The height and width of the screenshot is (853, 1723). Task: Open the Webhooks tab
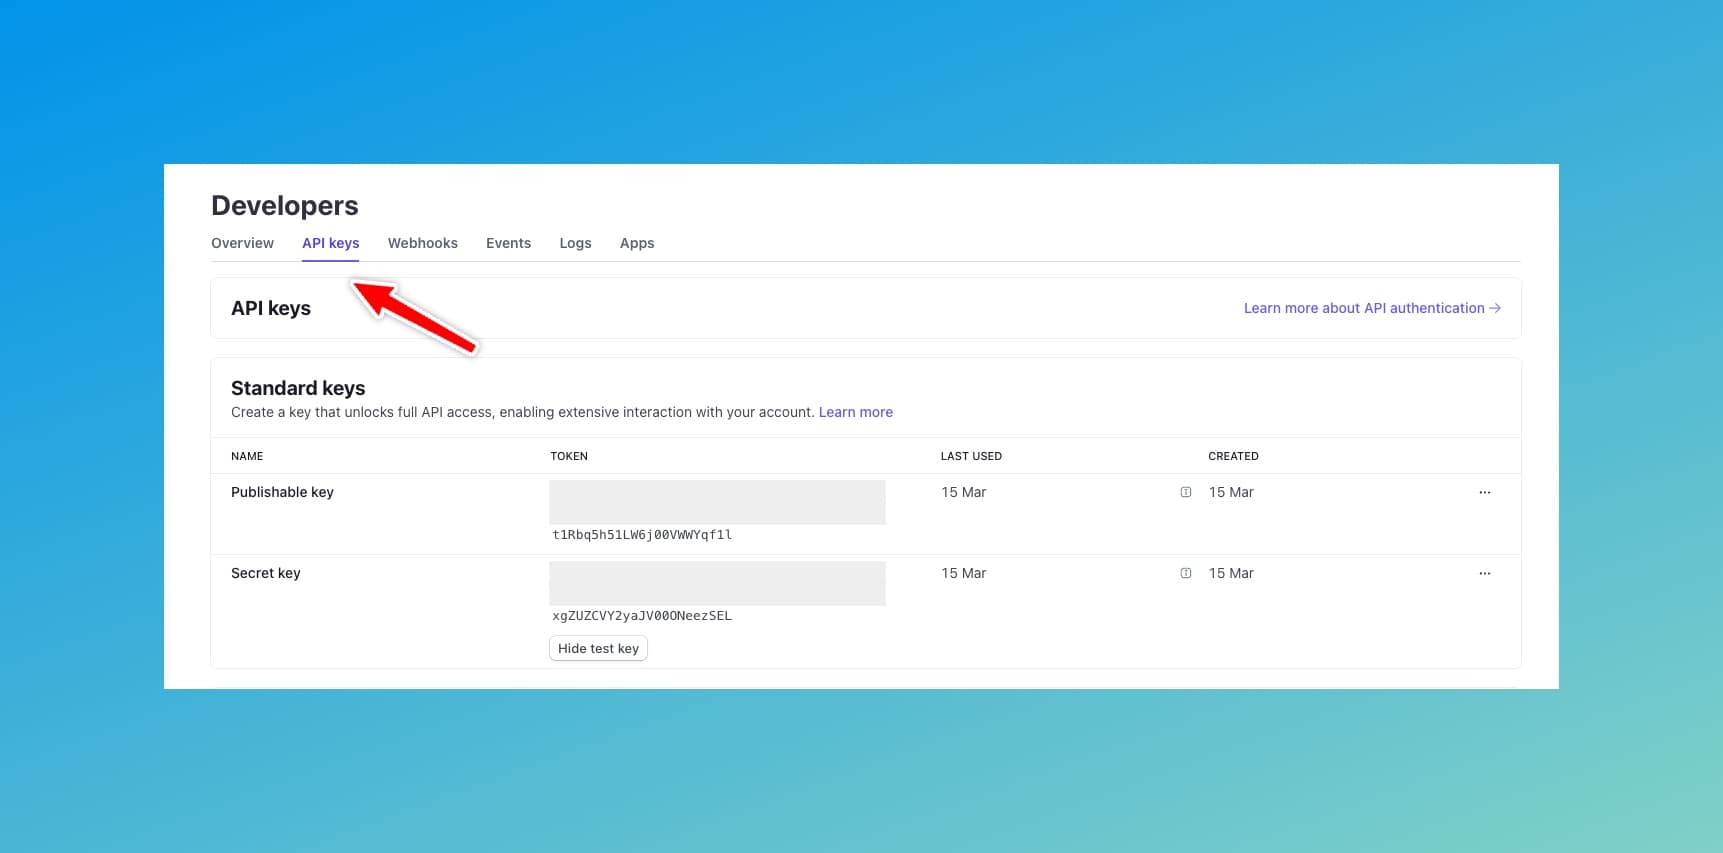pos(422,243)
